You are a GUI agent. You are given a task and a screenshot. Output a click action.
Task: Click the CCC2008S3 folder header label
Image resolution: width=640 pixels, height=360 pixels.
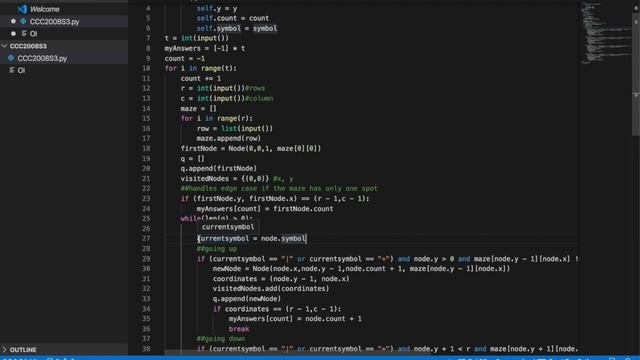coord(28,46)
